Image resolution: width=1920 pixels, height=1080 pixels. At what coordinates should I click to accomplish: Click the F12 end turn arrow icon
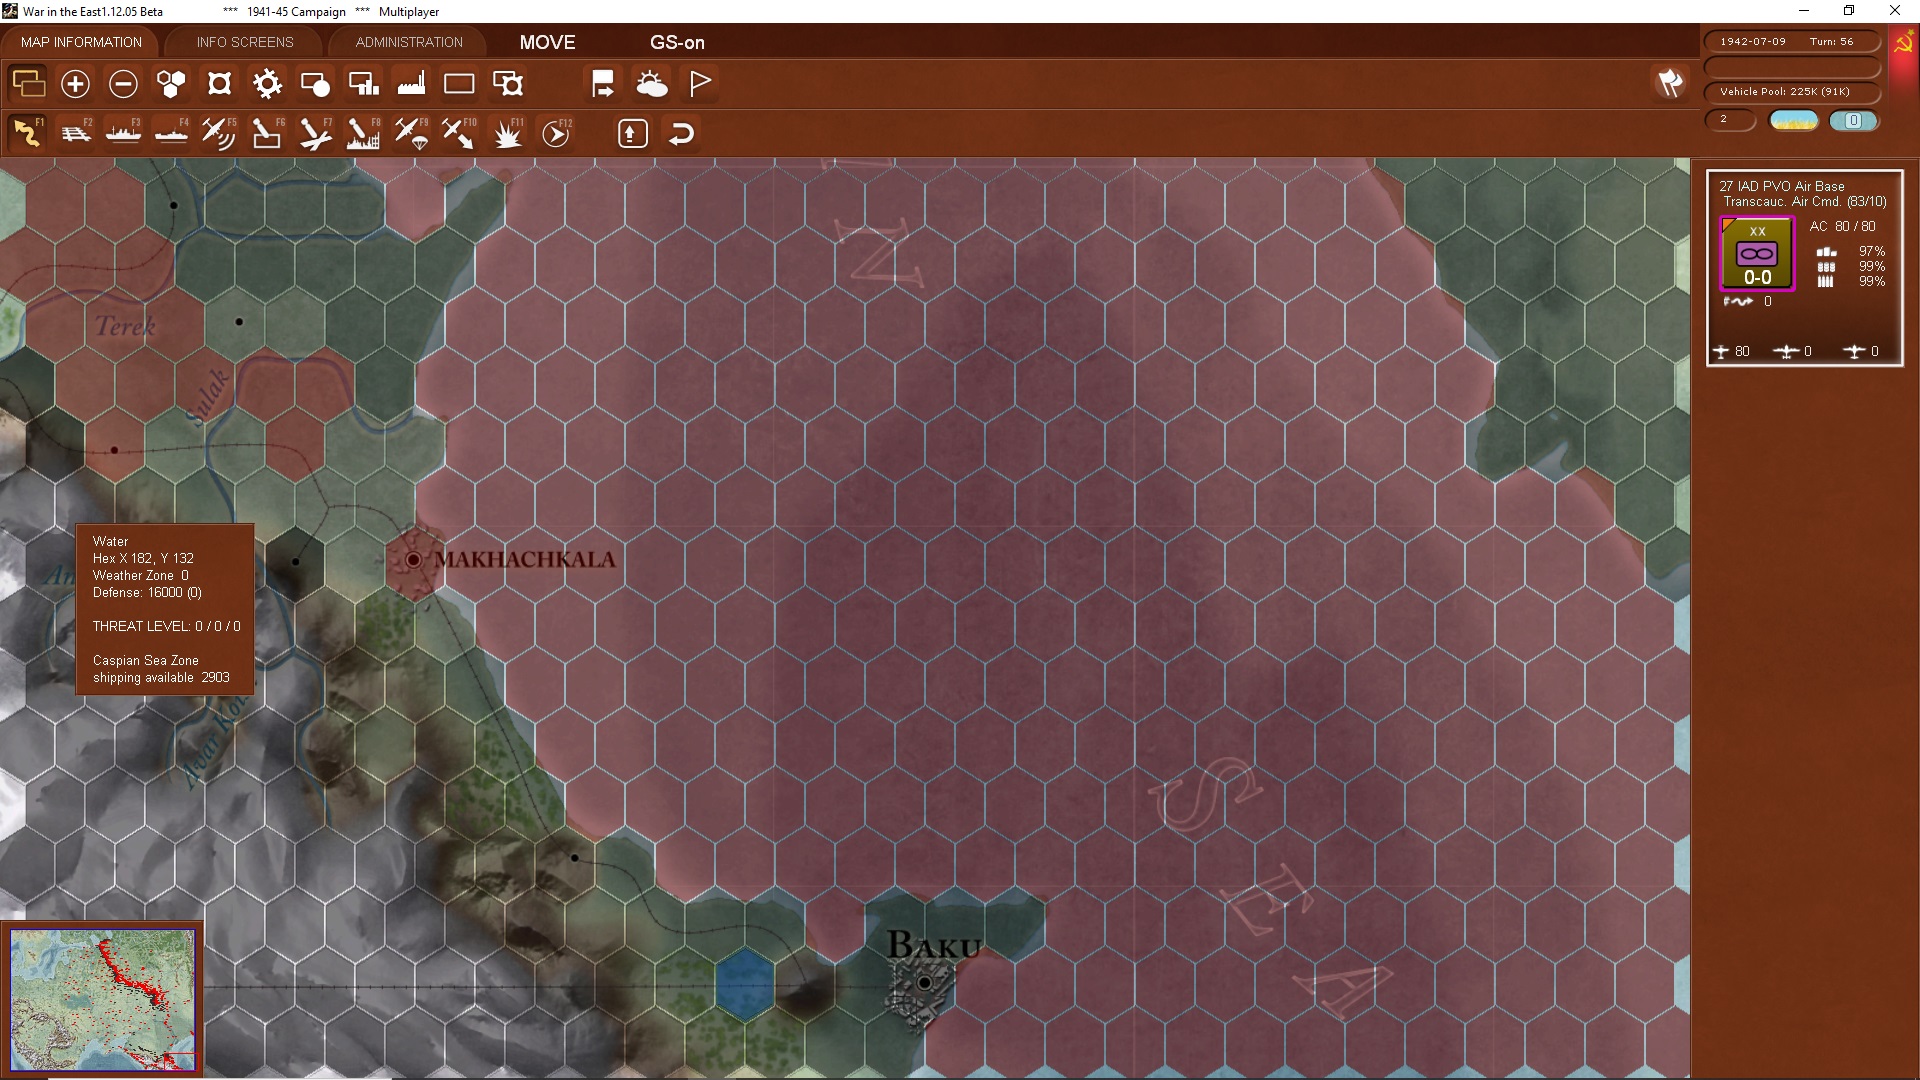point(556,133)
